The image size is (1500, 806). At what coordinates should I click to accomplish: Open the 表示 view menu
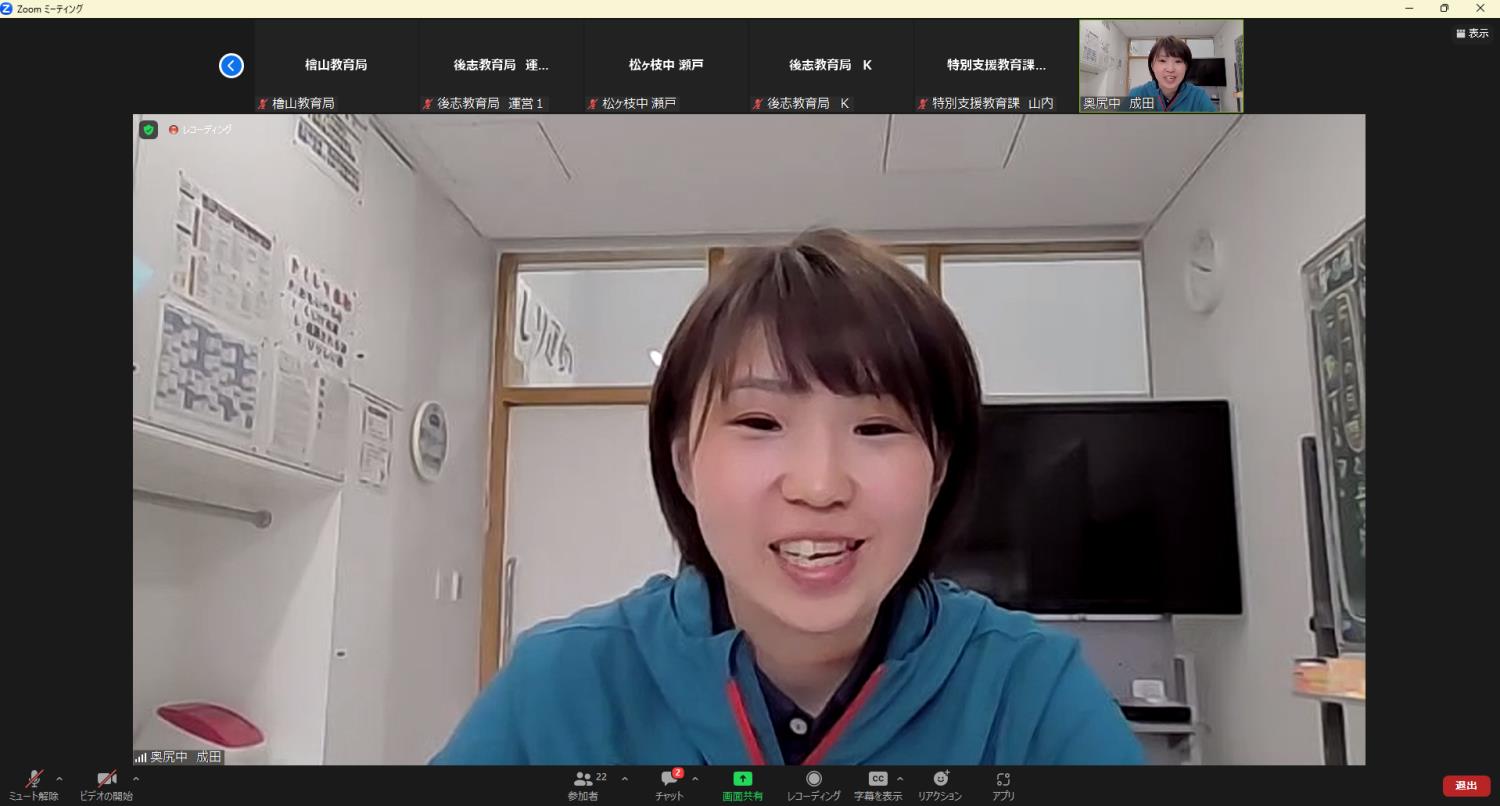point(1472,33)
